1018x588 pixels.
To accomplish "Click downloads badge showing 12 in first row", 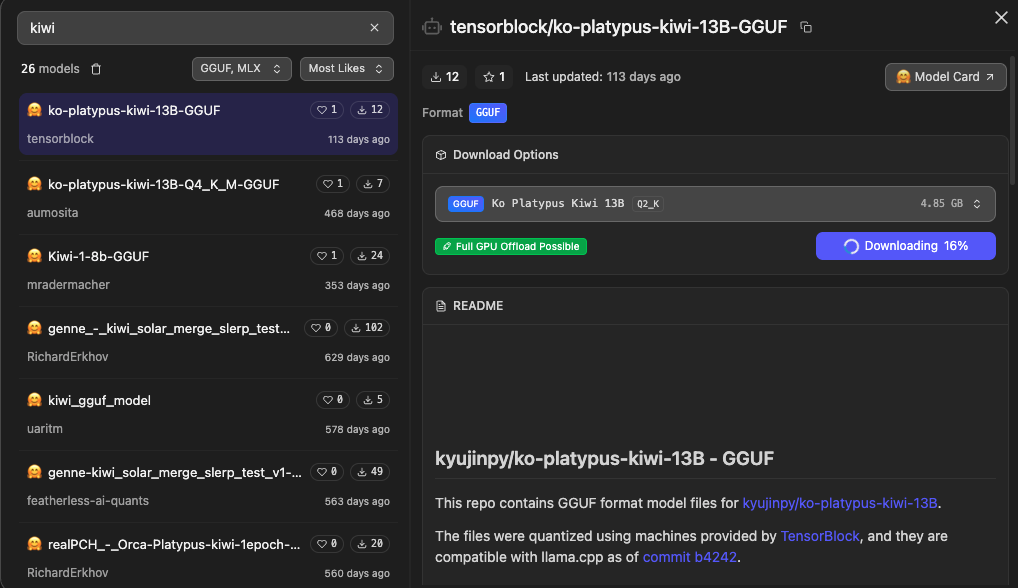I will click(369, 110).
